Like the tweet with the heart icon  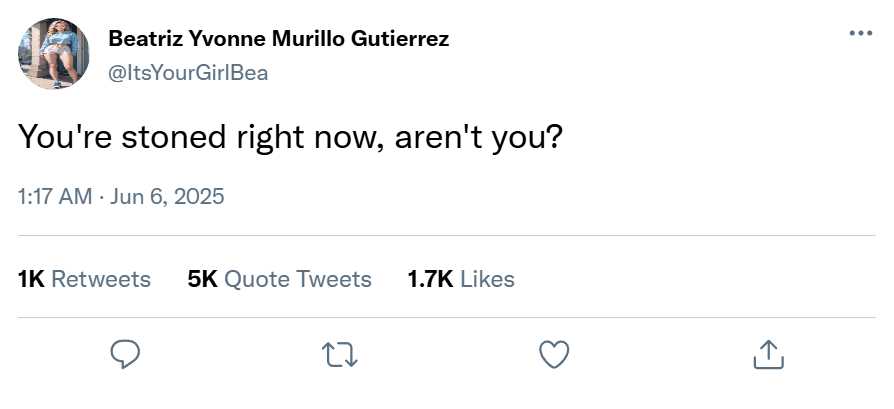(553, 353)
